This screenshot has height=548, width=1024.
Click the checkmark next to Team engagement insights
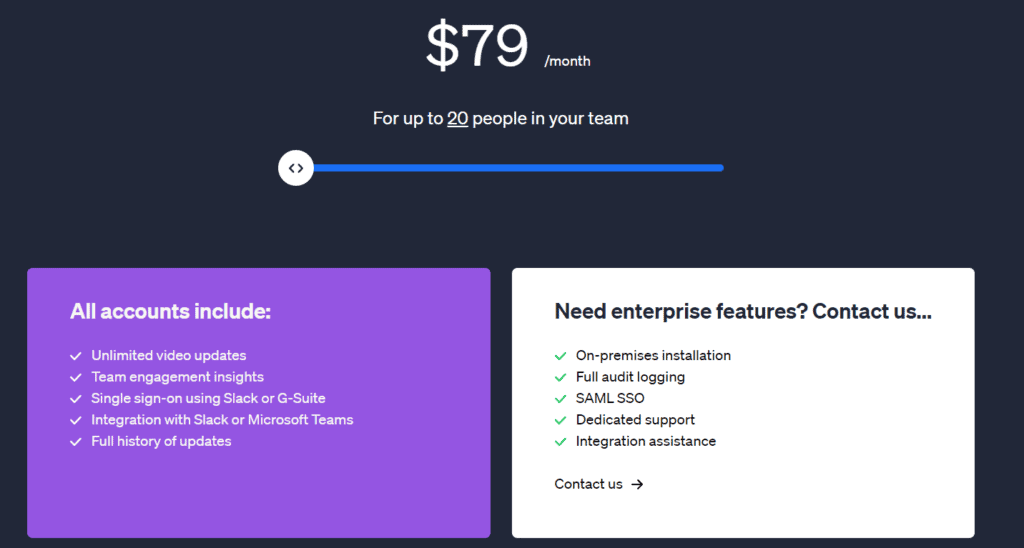point(75,378)
